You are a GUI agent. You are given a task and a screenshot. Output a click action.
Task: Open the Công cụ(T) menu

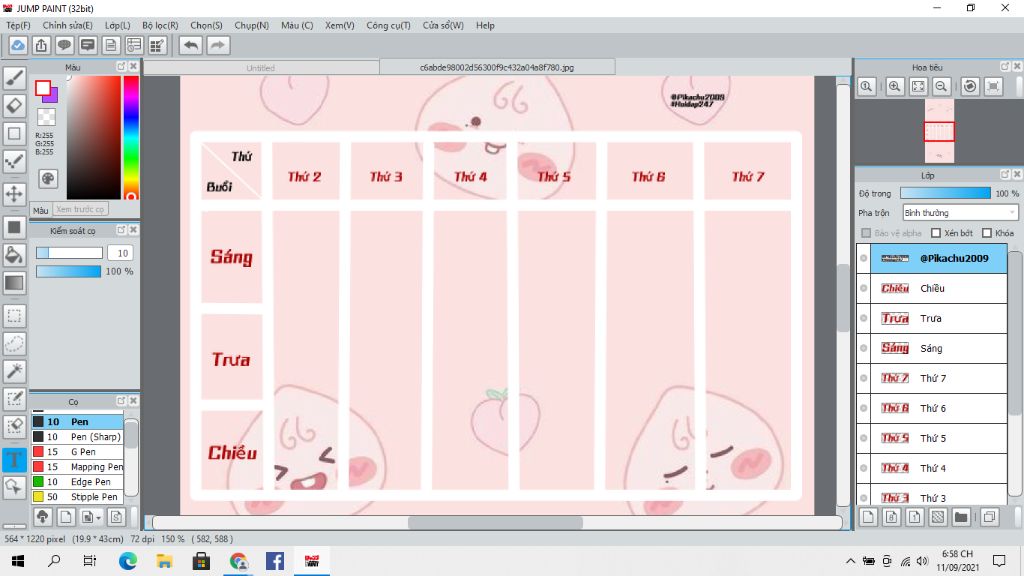click(x=388, y=25)
